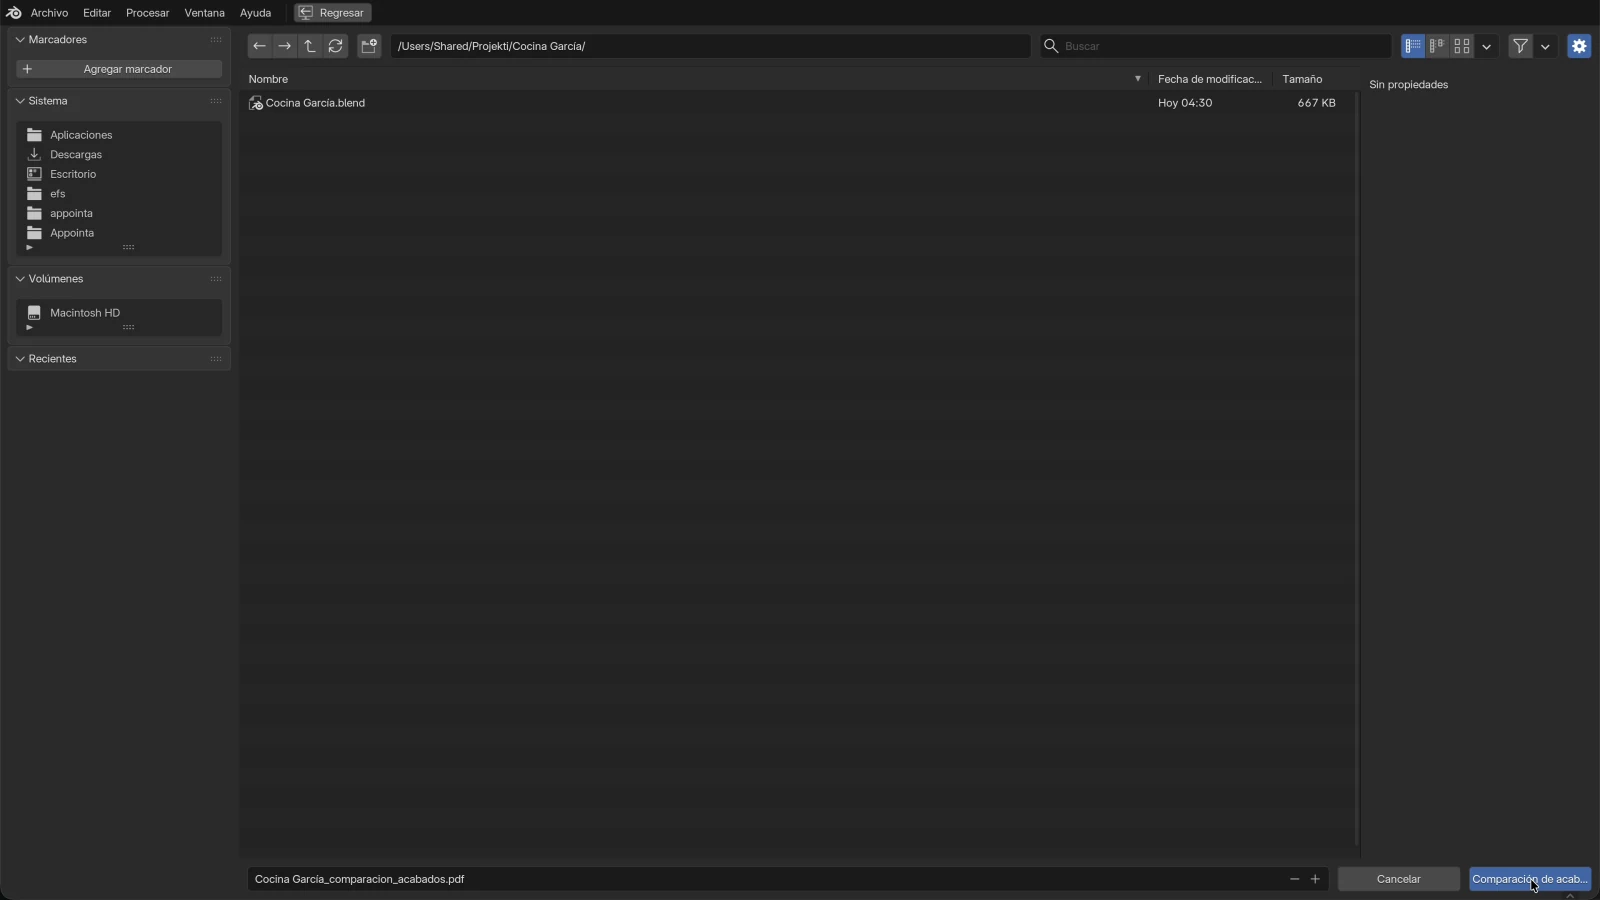The height and width of the screenshot is (900, 1600).
Task: Collapse the Marcadores panel
Action: [x=20, y=40]
